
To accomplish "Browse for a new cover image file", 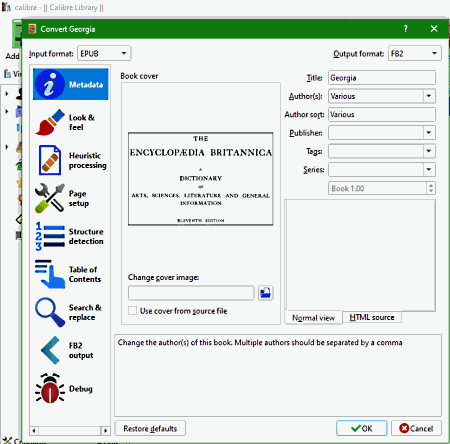I will (x=266, y=293).
